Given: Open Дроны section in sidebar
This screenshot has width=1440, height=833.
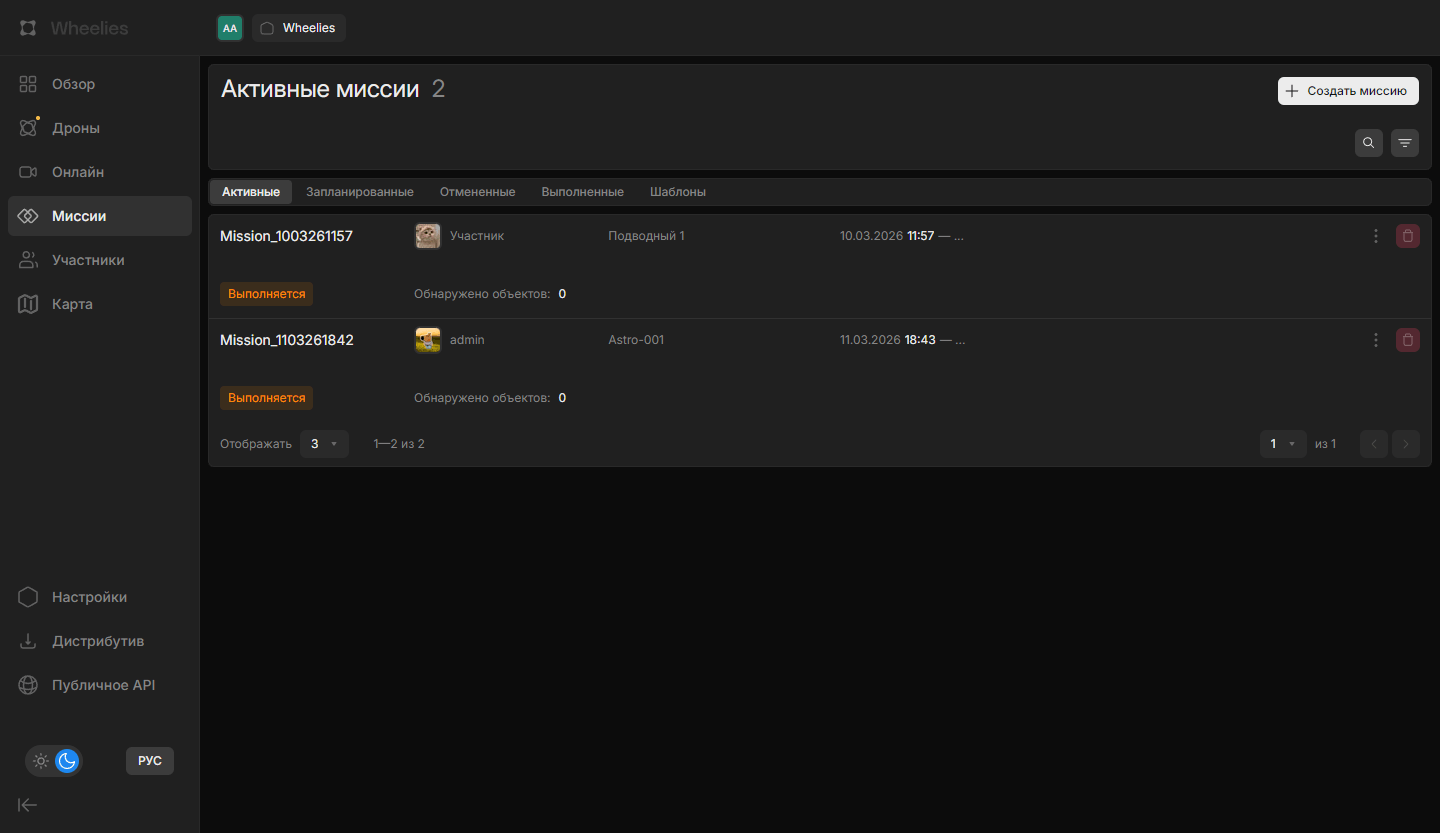Looking at the screenshot, I should (76, 128).
